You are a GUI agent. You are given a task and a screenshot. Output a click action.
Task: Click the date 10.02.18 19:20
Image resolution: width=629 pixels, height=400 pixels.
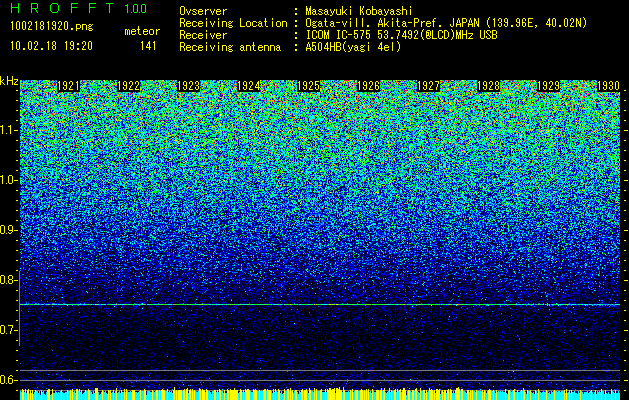tap(52, 46)
